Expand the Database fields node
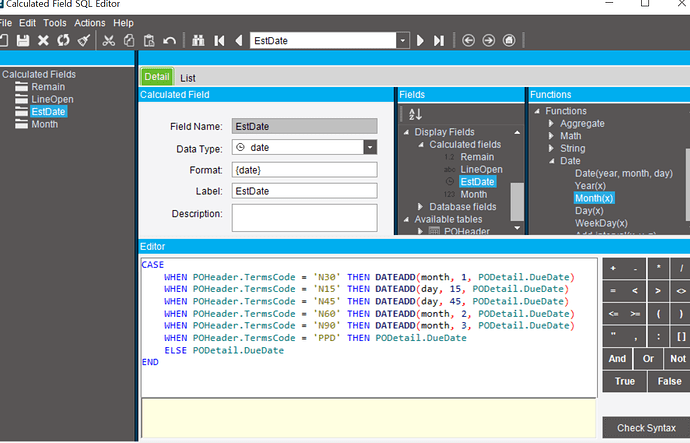The width and height of the screenshot is (690, 443). [x=420, y=207]
